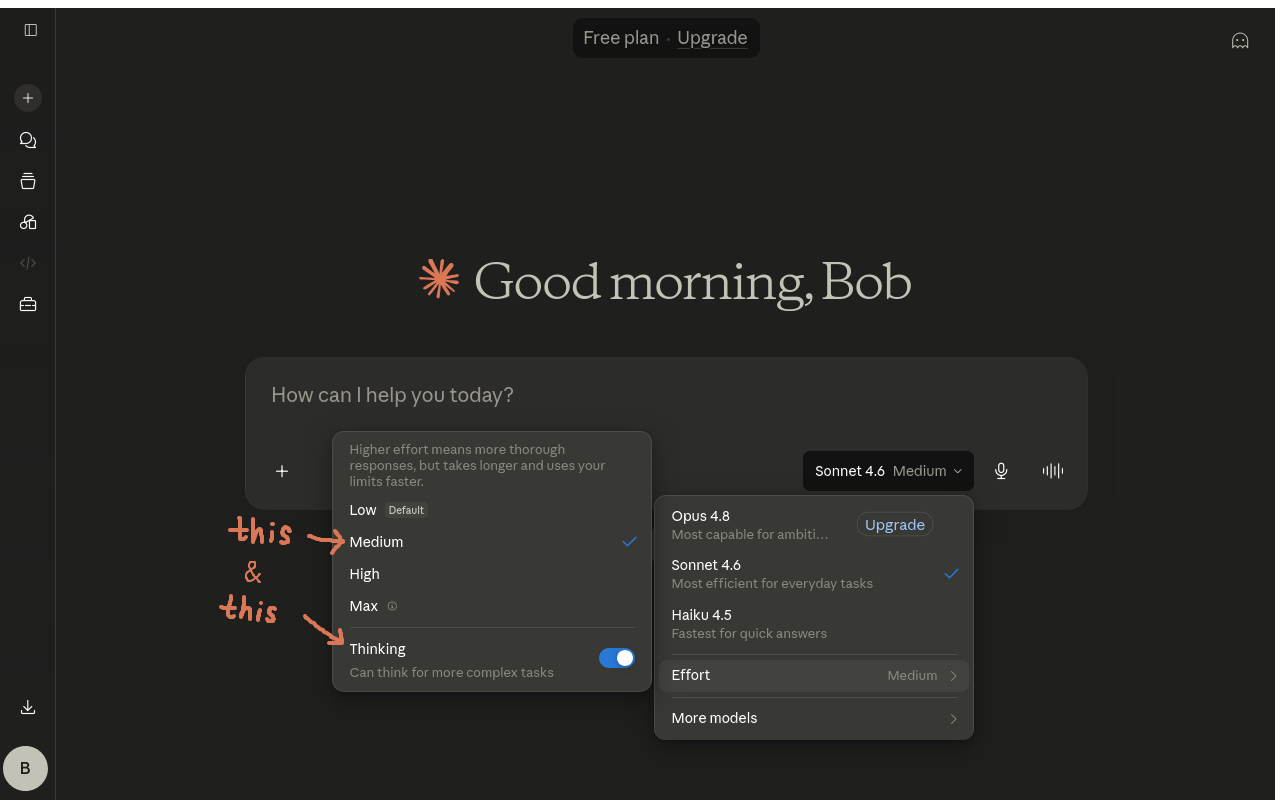Select Low effort level

(x=492, y=510)
